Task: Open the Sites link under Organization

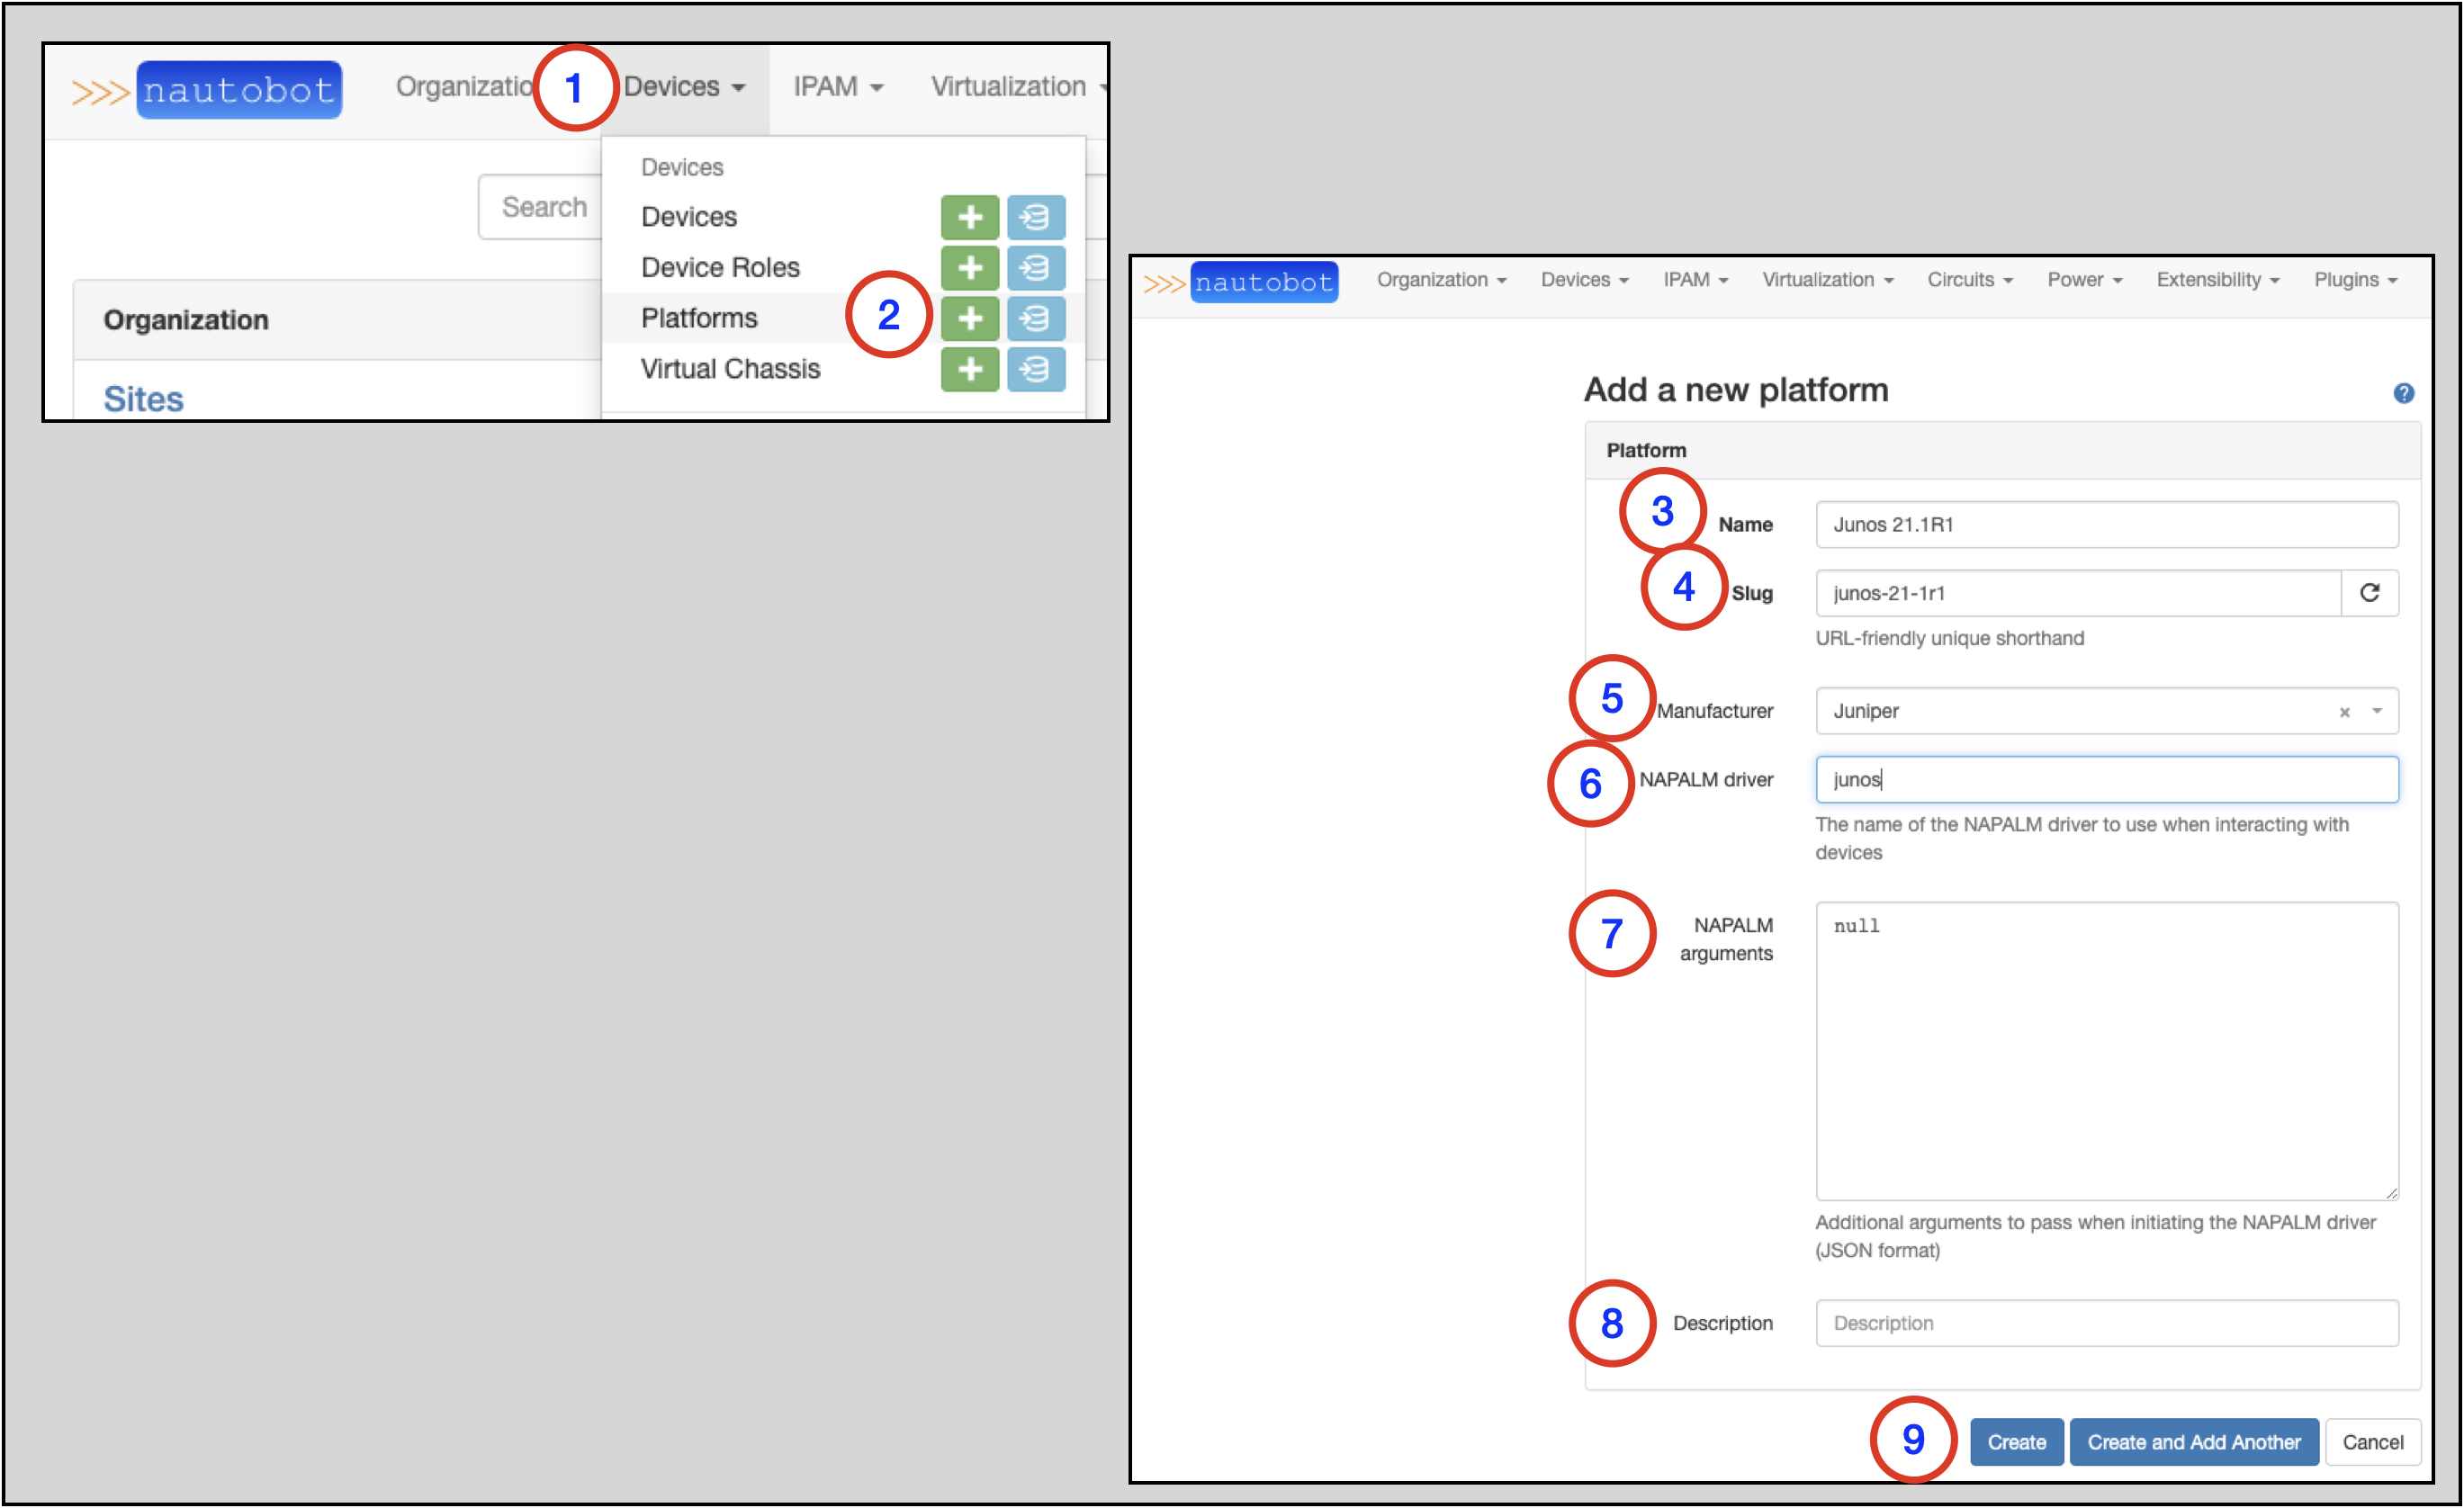Action: click(x=143, y=399)
